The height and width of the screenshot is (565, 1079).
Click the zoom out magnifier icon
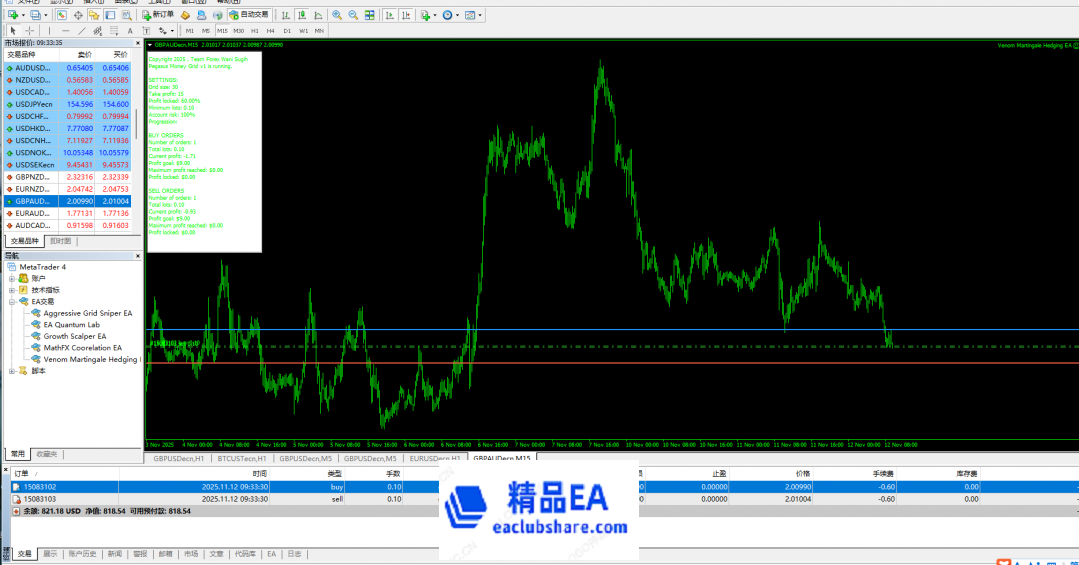tap(352, 15)
